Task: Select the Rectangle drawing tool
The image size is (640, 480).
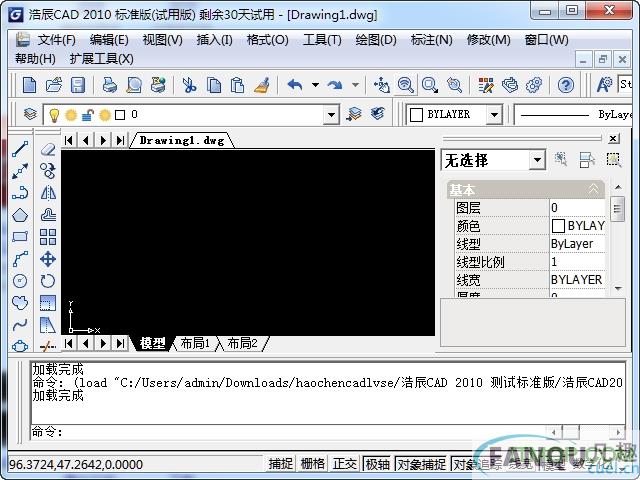Action: [20, 237]
